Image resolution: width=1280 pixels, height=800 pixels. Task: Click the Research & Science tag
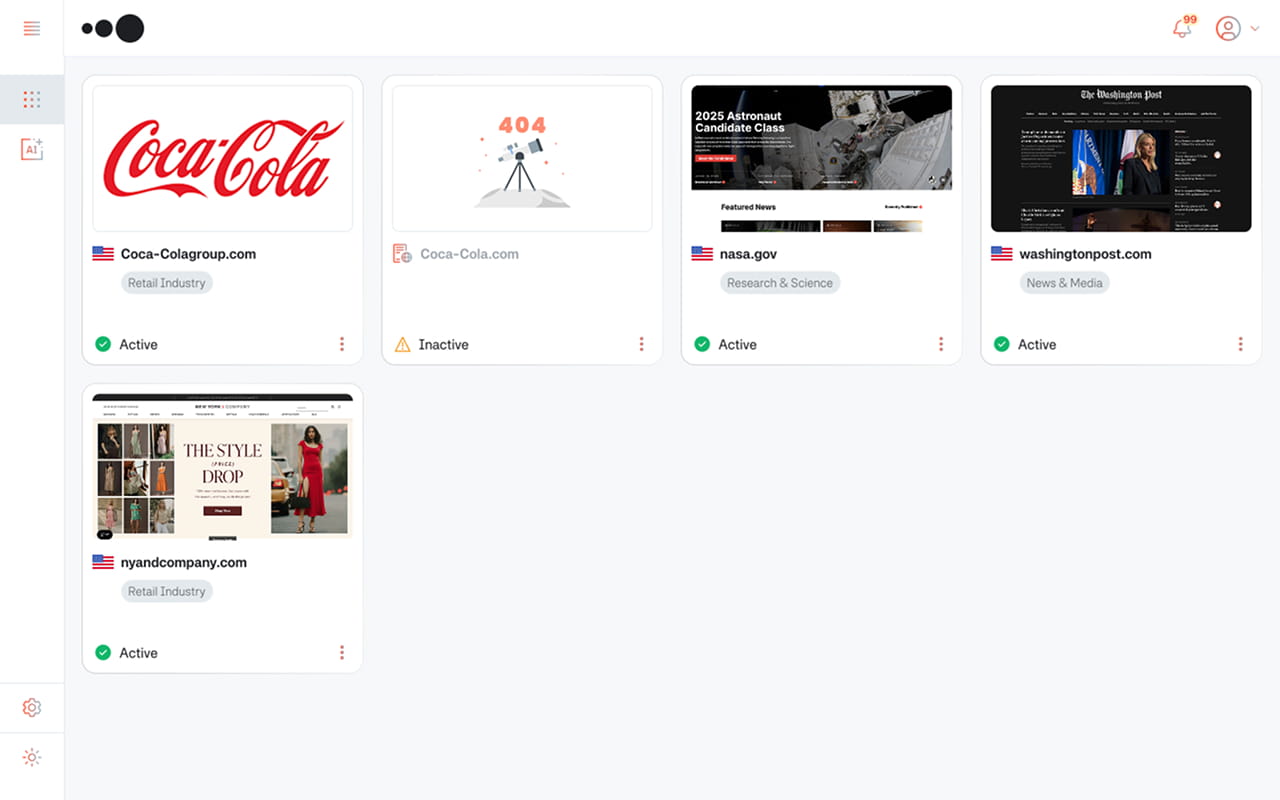(x=780, y=283)
